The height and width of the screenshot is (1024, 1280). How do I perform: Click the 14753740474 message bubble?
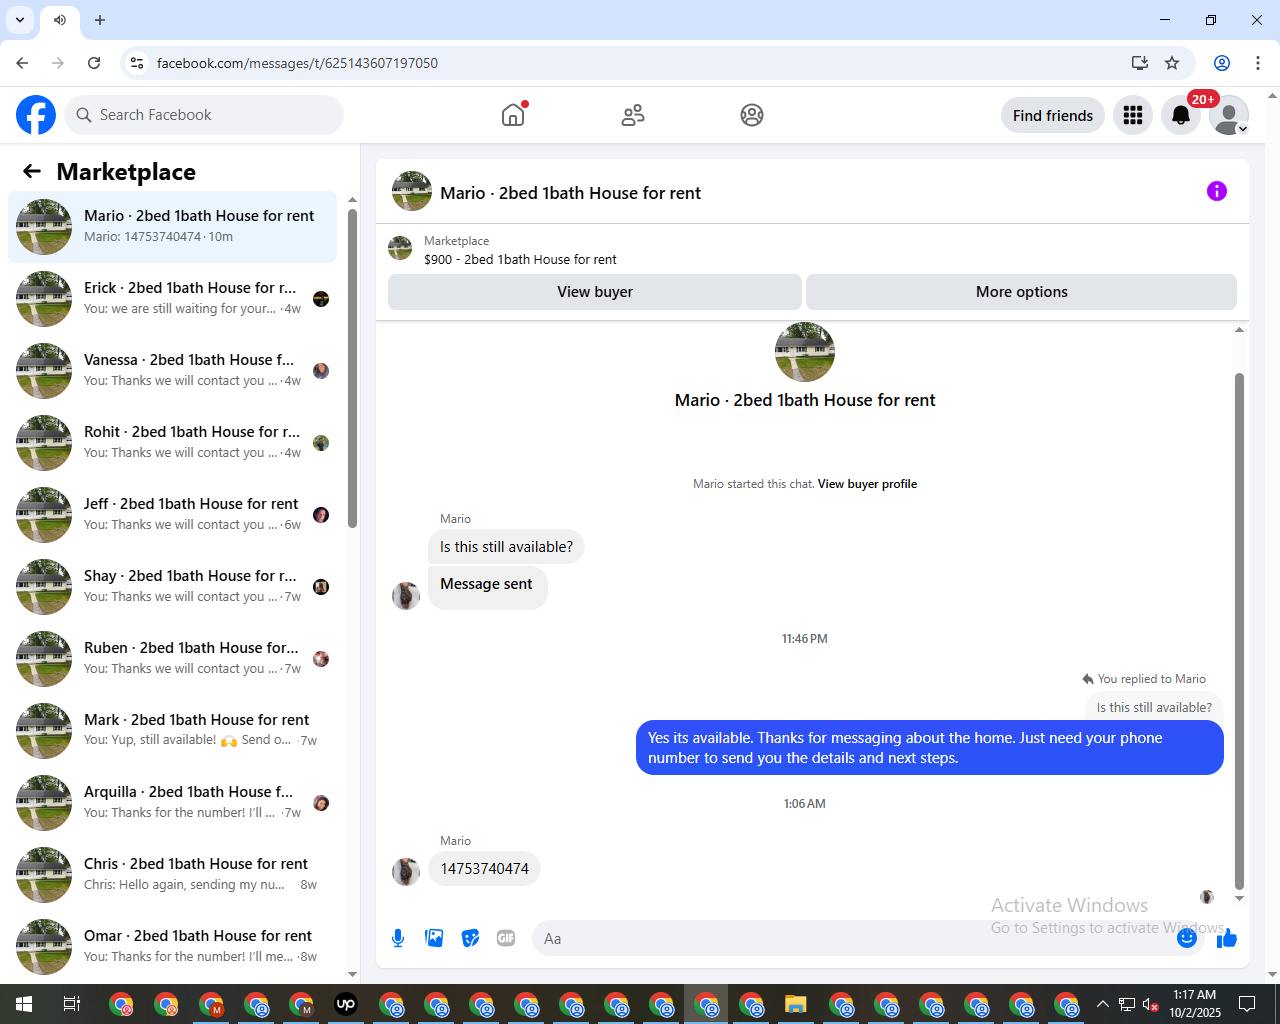tap(485, 868)
